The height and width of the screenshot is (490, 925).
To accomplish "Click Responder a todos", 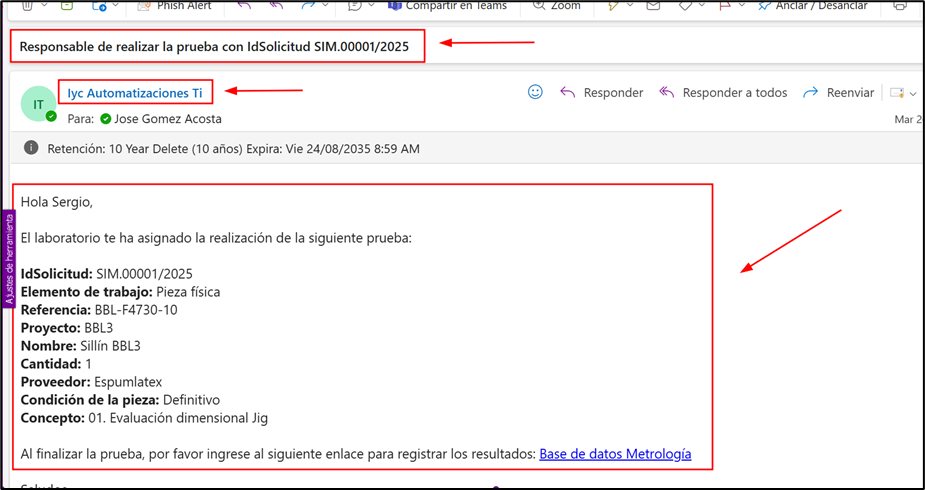I will coord(723,93).
